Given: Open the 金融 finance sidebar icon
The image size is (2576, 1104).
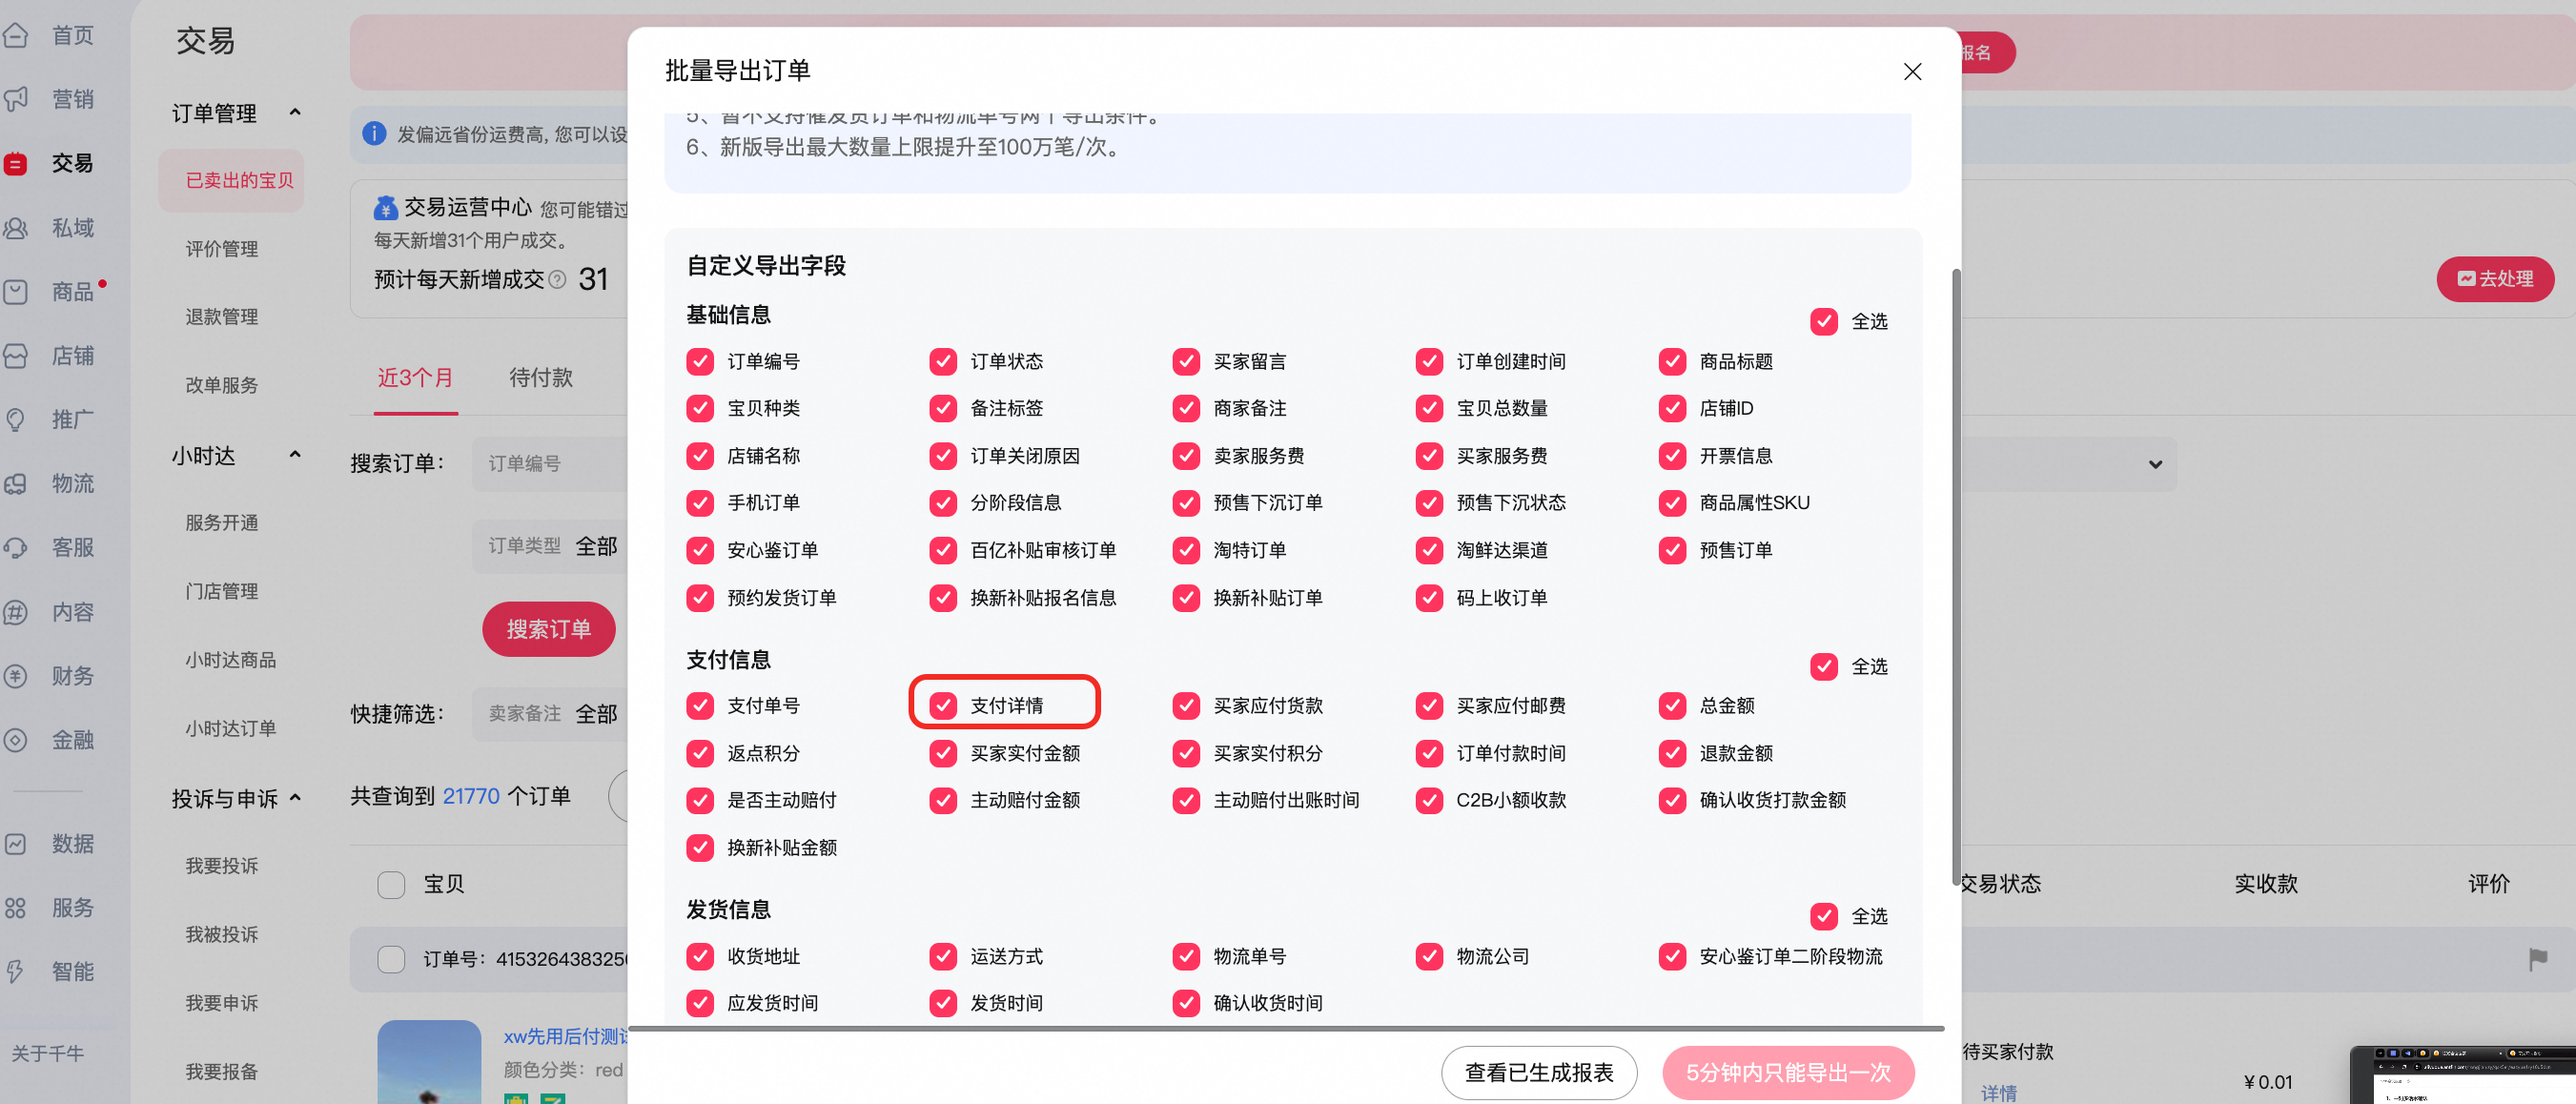Looking at the screenshot, I should [15, 740].
